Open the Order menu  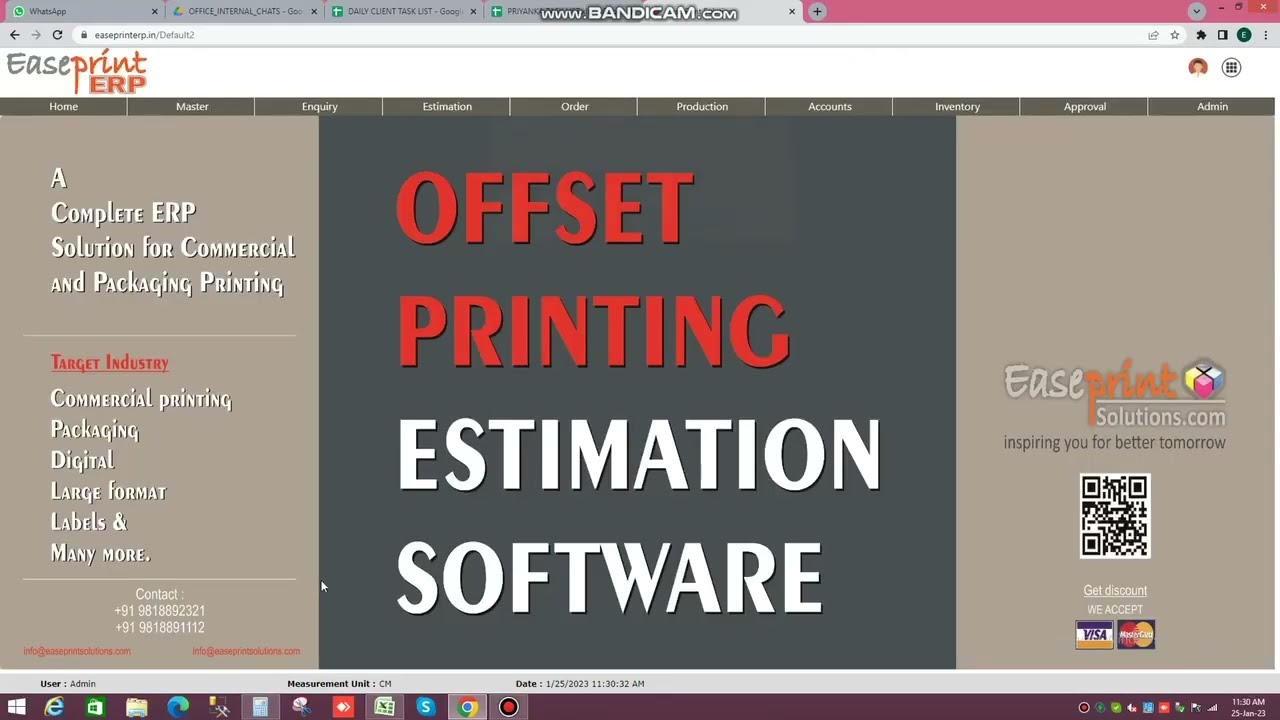click(x=575, y=106)
